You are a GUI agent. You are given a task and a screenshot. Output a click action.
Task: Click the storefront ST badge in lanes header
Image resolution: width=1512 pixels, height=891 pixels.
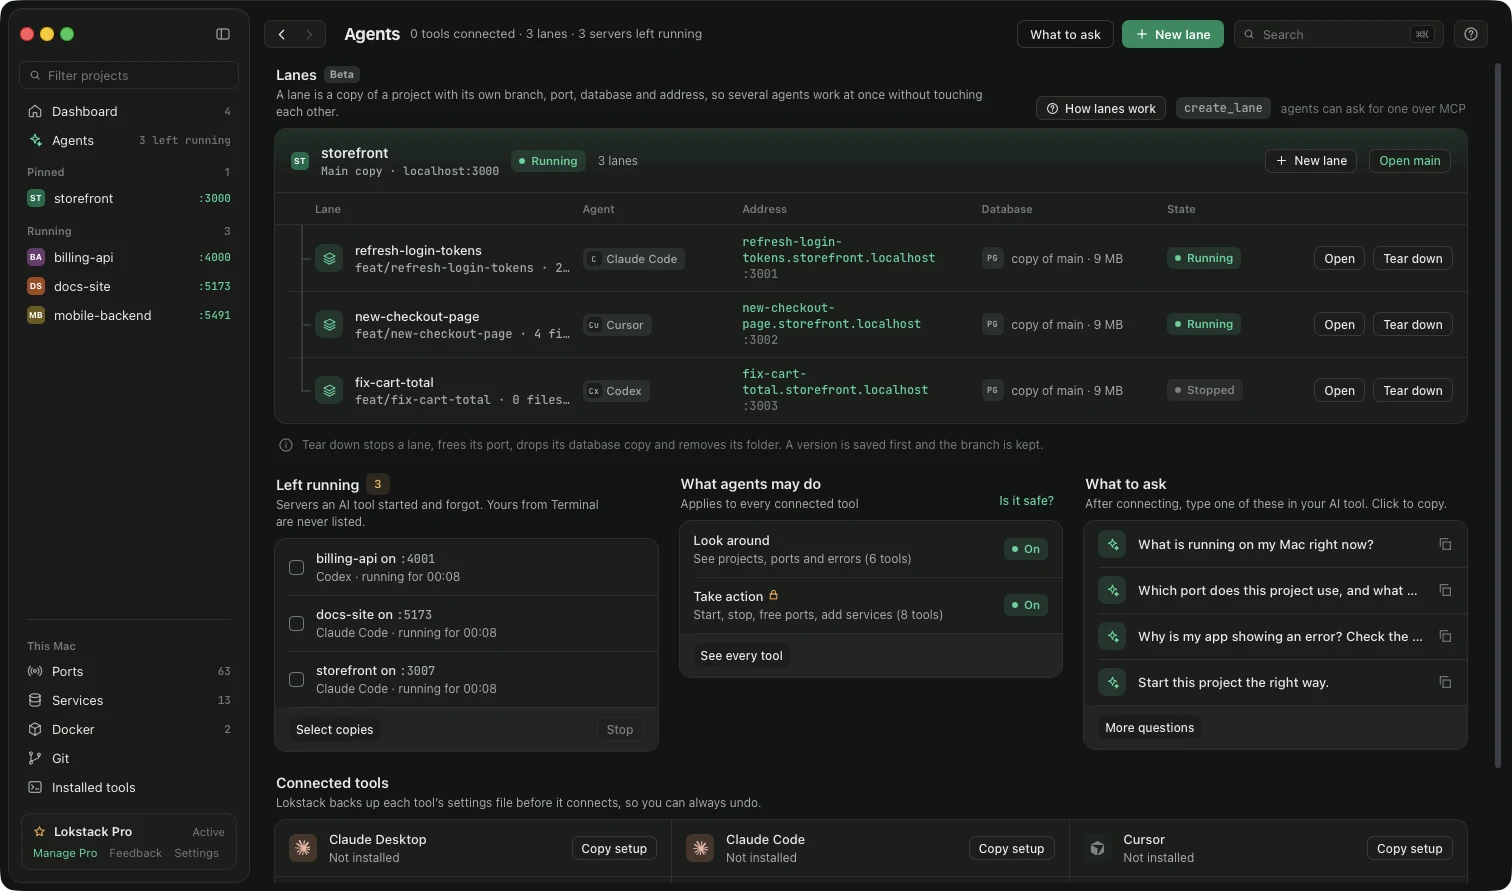tap(299, 160)
